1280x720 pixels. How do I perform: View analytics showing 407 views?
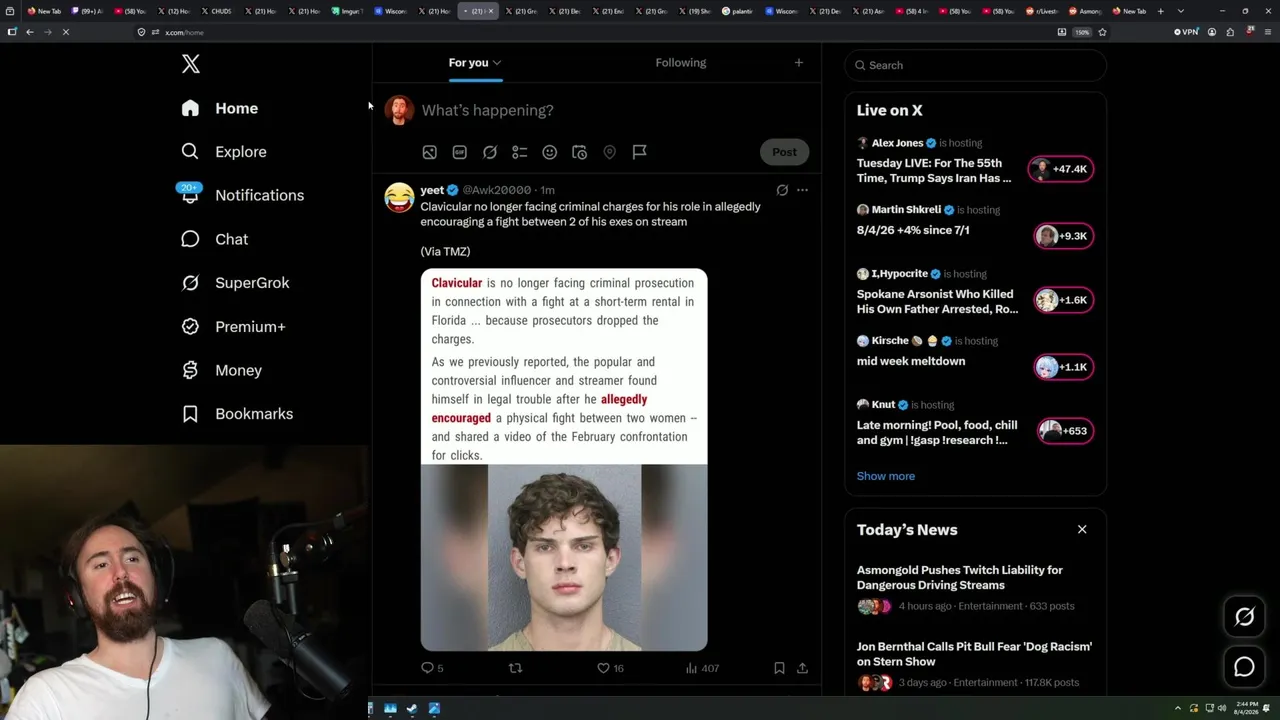tap(702, 668)
